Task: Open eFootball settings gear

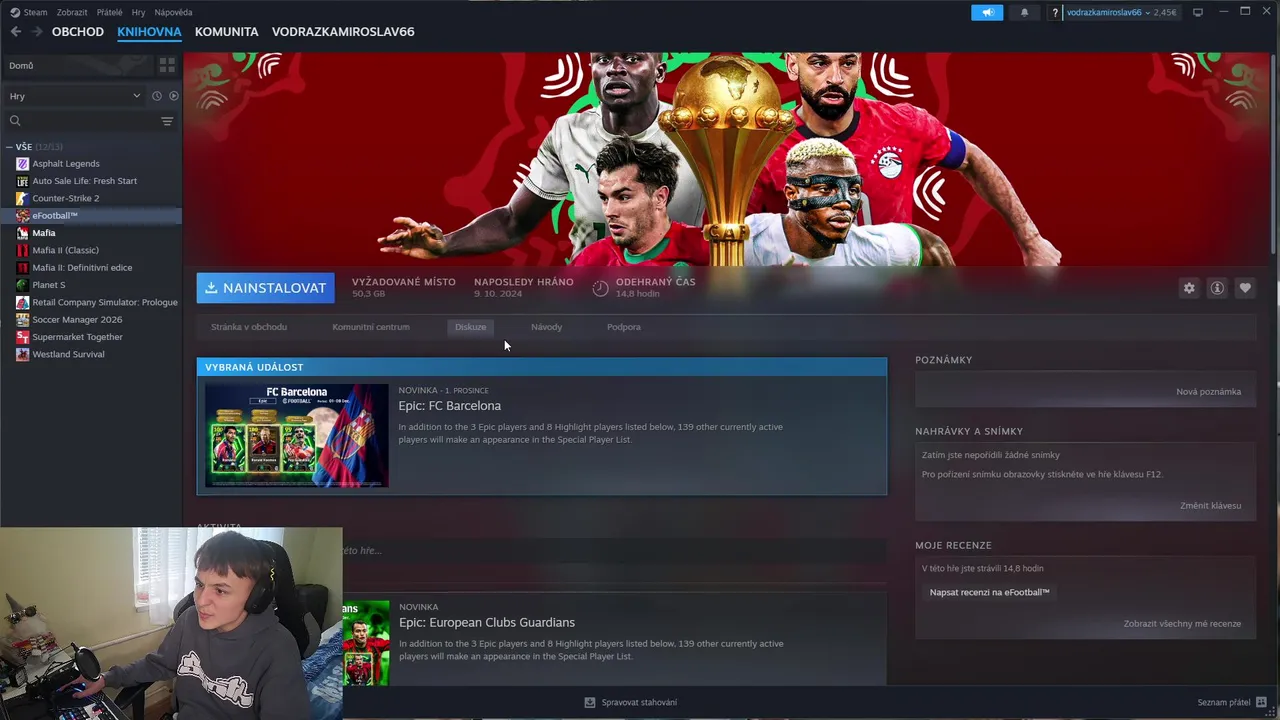Action: 1189,288
